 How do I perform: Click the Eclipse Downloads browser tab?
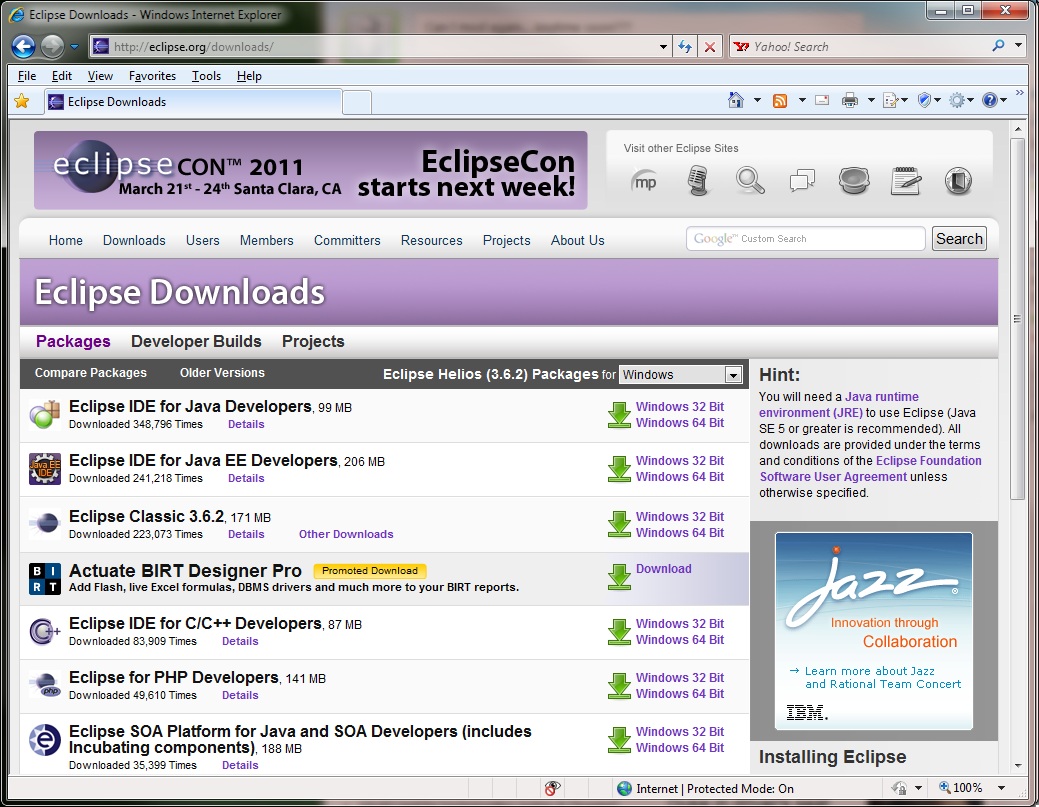click(x=193, y=101)
